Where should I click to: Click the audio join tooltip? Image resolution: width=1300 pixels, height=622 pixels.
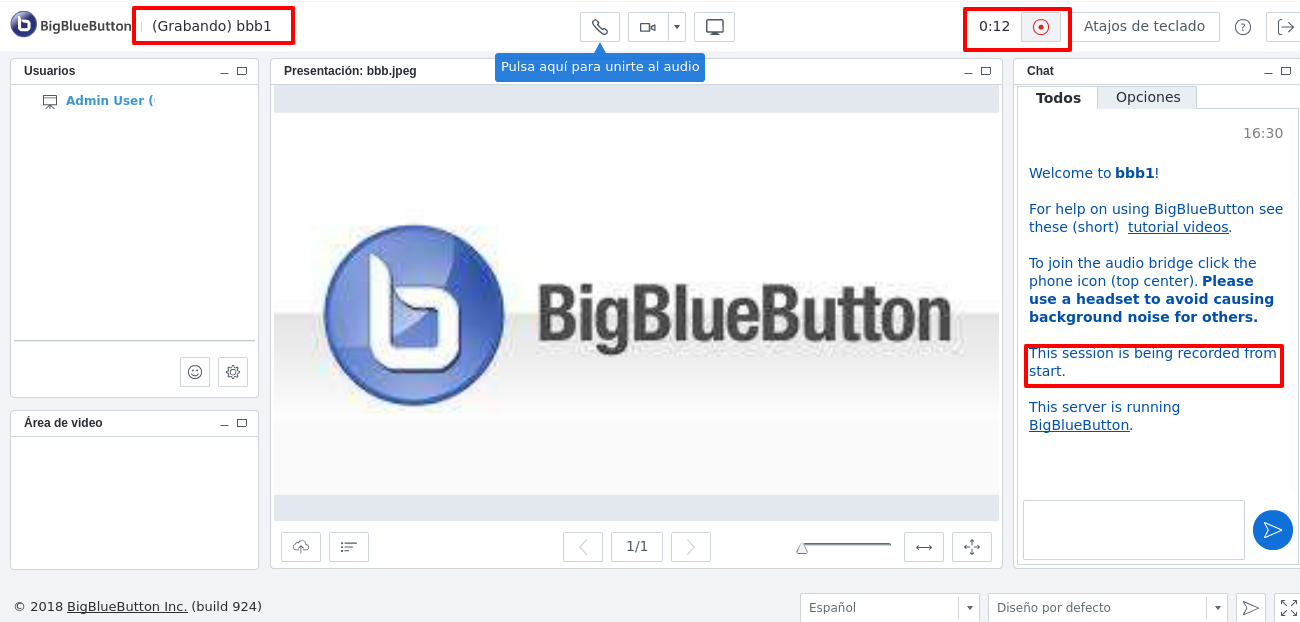click(600, 67)
